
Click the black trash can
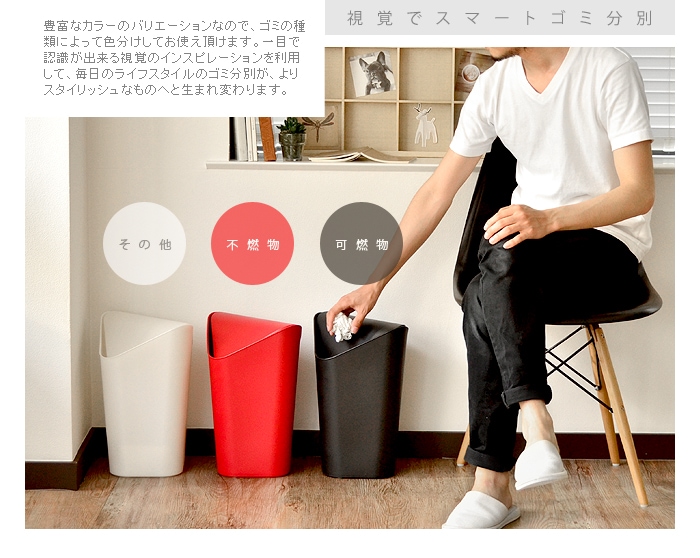tap(361, 396)
